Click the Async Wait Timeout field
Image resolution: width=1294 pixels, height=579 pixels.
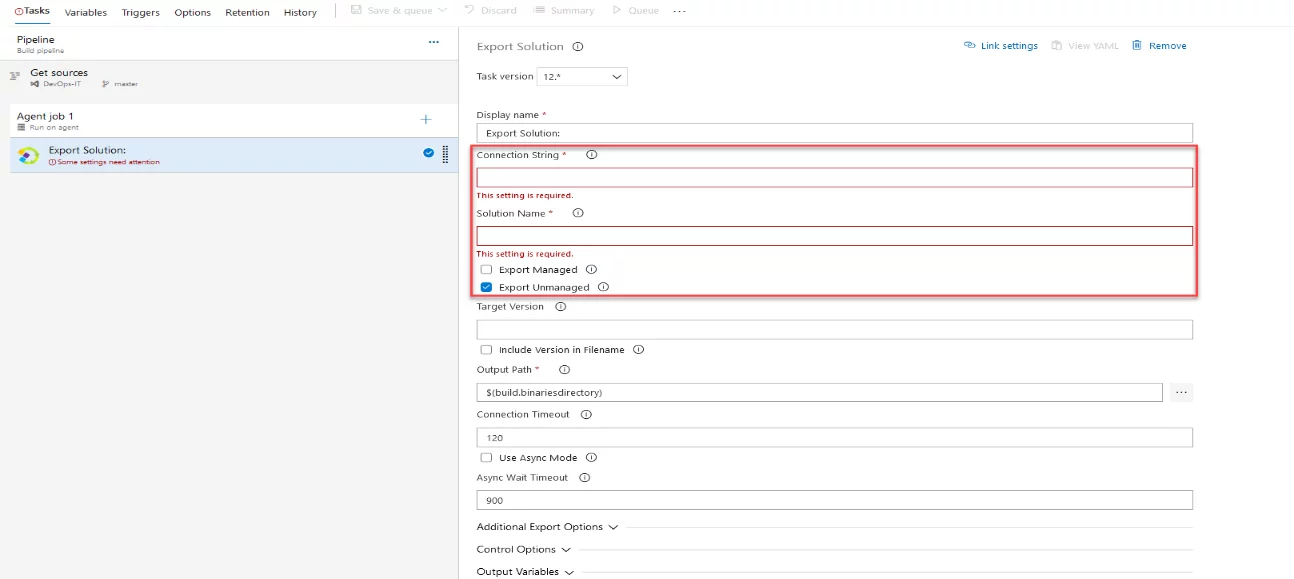point(834,500)
